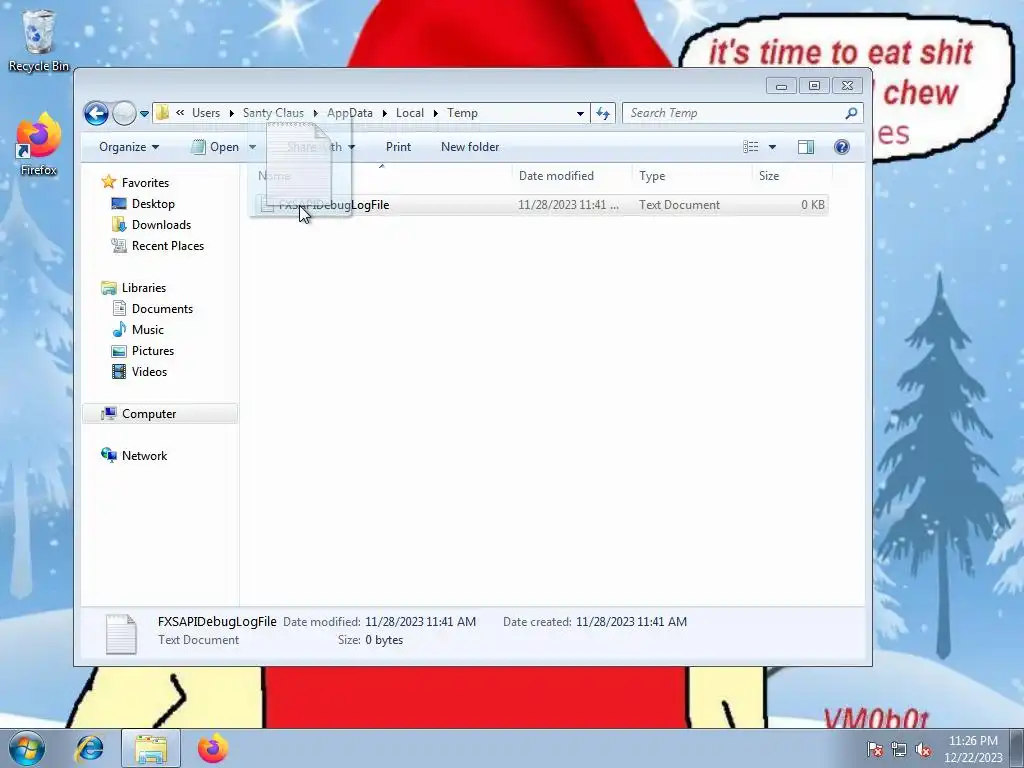The height and width of the screenshot is (768, 1024).
Task: Open Desktop in Favorites
Action: coord(153,204)
